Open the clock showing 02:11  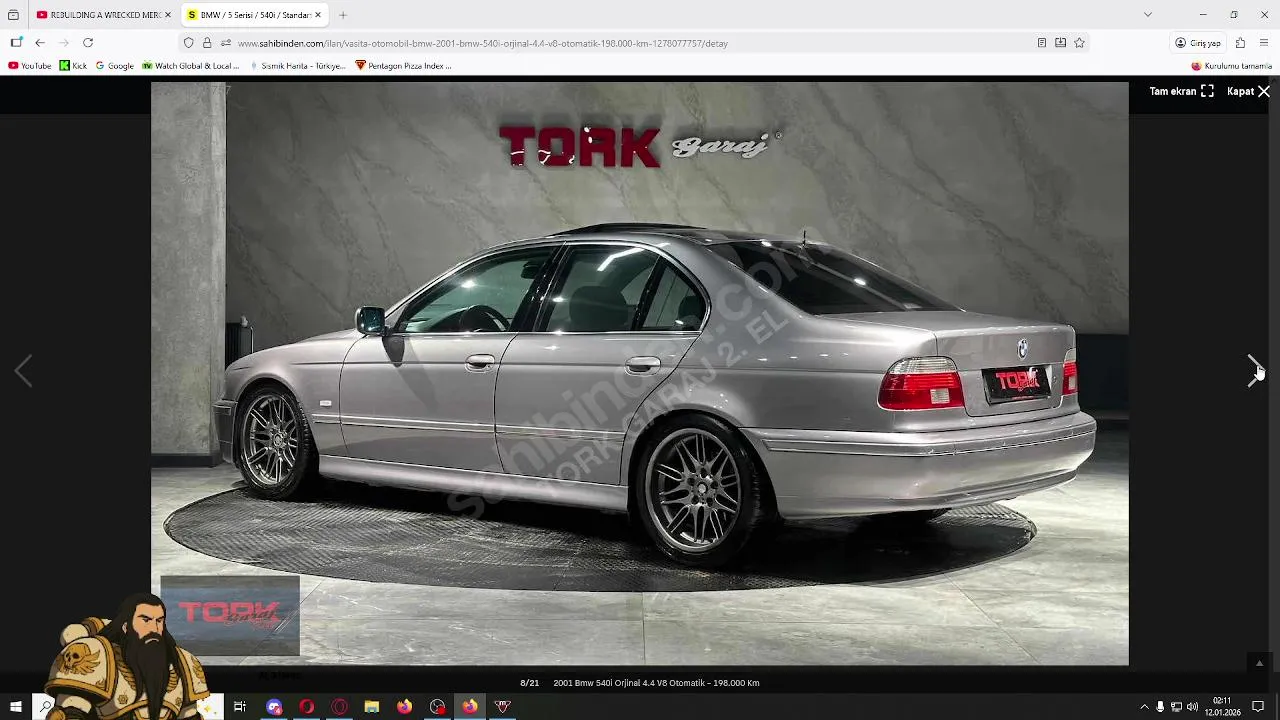point(1222,707)
